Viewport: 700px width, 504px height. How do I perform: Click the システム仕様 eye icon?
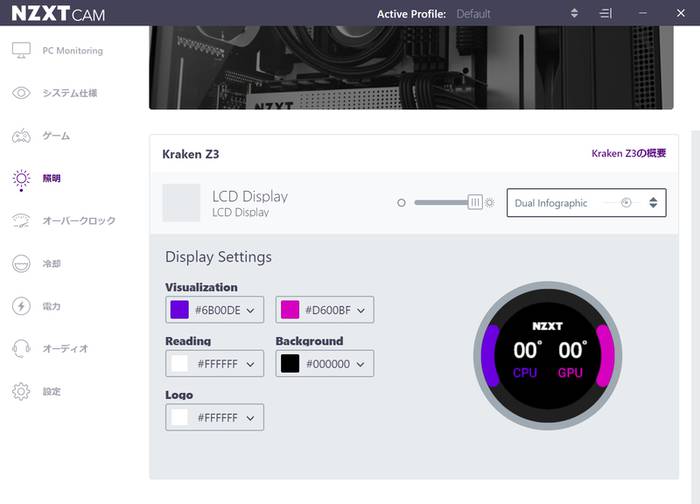(x=21, y=93)
